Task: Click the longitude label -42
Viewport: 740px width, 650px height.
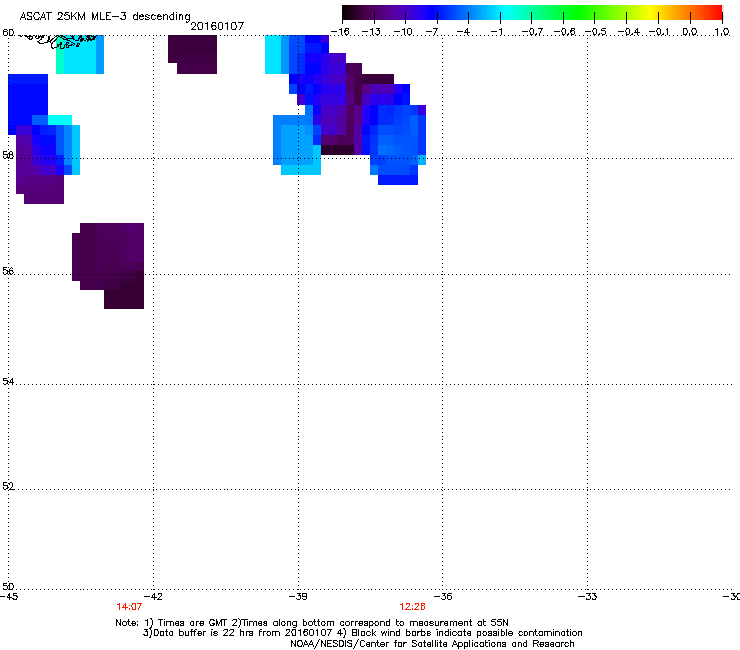Action: (x=153, y=596)
